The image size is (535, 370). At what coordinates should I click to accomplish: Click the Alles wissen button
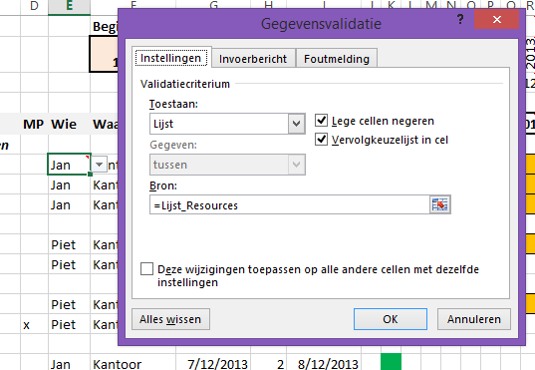pyautogui.click(x=170, y=319)
